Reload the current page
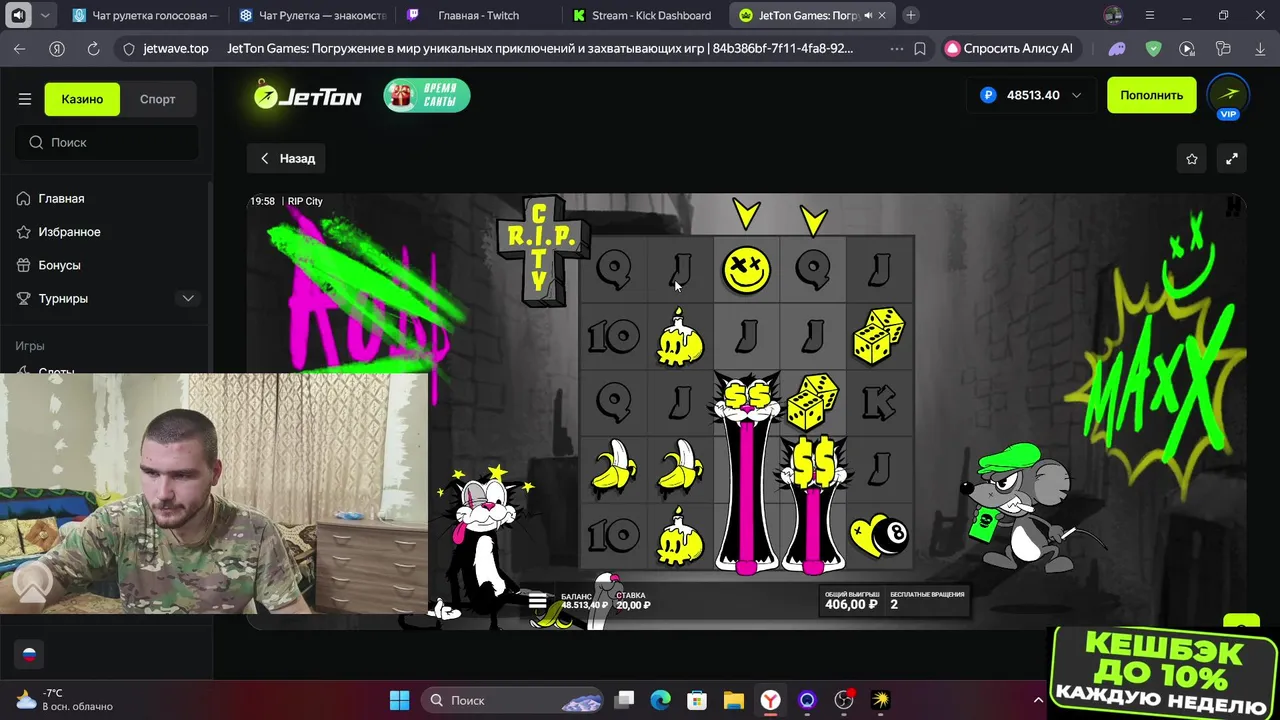 coord(93,48)
